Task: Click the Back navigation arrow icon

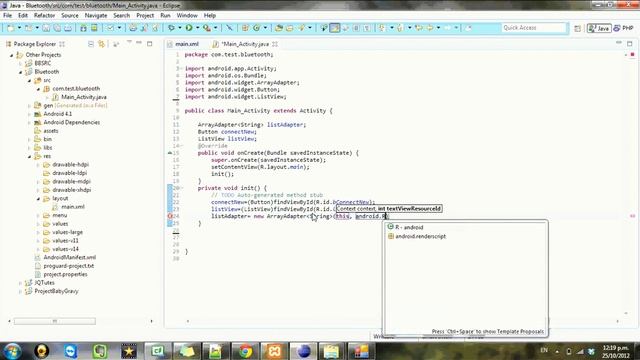Action: coord(430,28)
